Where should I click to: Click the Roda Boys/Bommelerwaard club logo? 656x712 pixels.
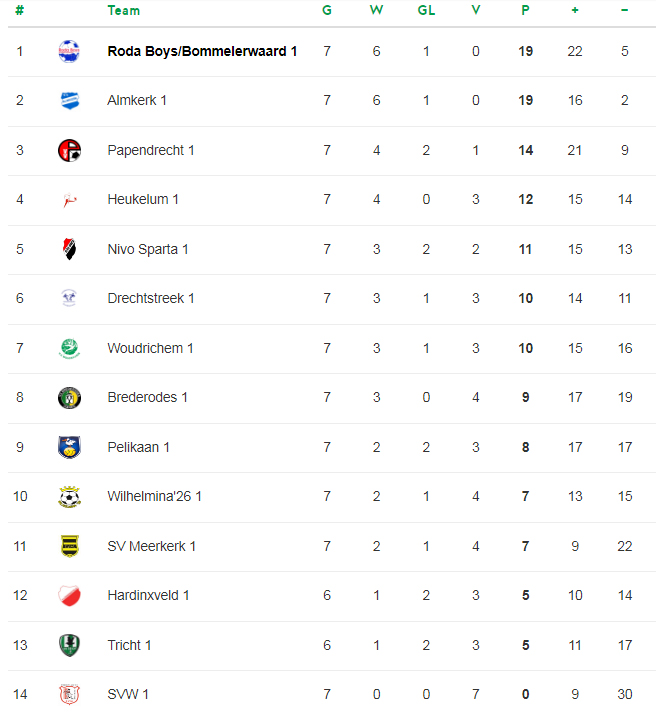(x=68, y=51)
